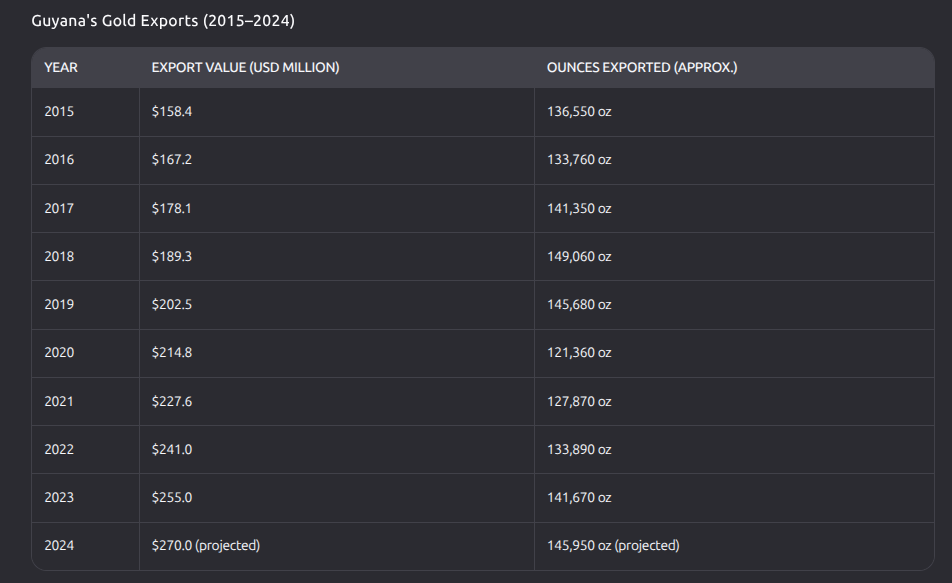The height and width of the screenshot is (583, 952).
Task: Click the 'Guyana's Gold Exports (2015–2024)' title
Action: tap(163, 20)
